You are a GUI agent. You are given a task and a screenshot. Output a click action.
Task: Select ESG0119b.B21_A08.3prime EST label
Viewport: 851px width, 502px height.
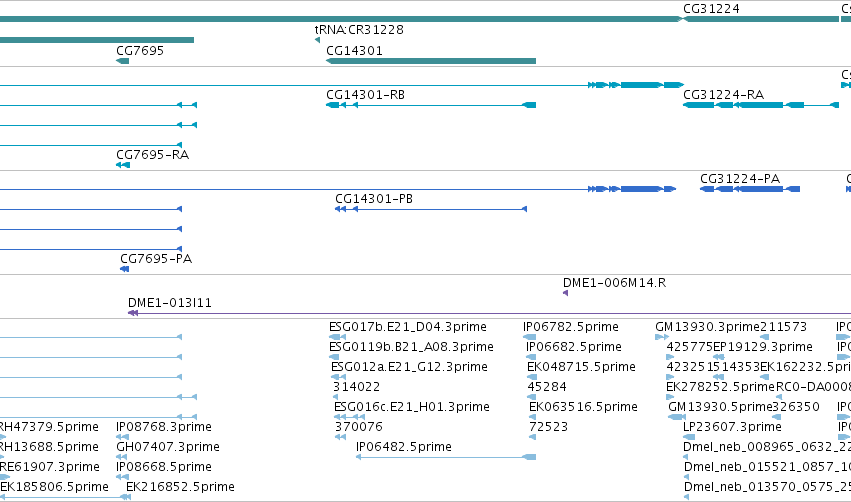(411, 347)
